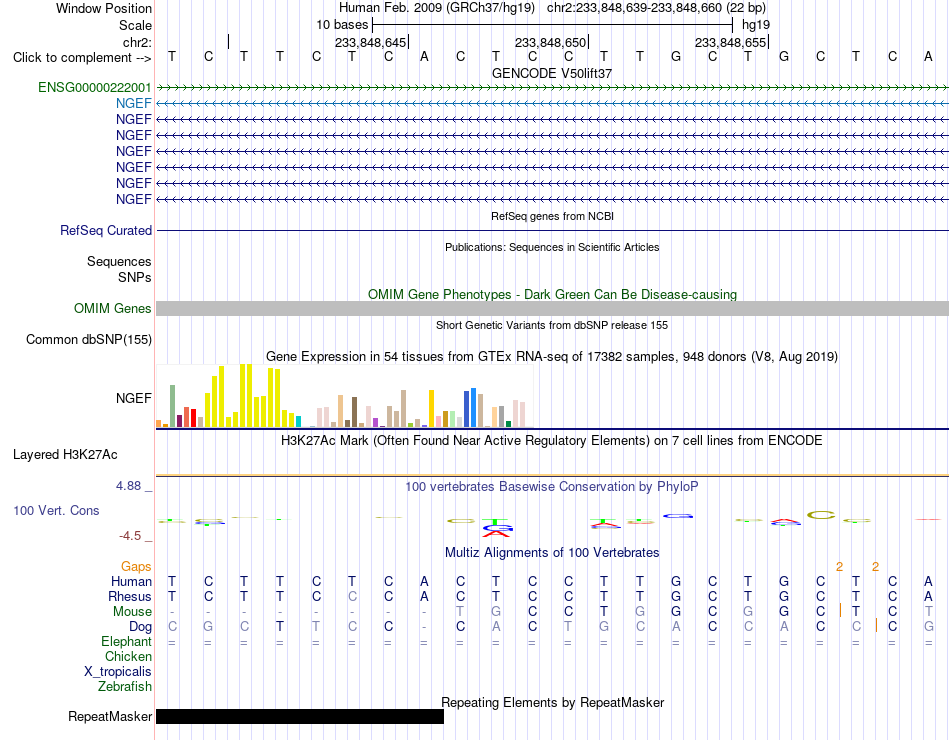Click the gray OMIM Genes bar
Image resolution: width=950 pixels, height=740 pixels.
pos(552,308)
